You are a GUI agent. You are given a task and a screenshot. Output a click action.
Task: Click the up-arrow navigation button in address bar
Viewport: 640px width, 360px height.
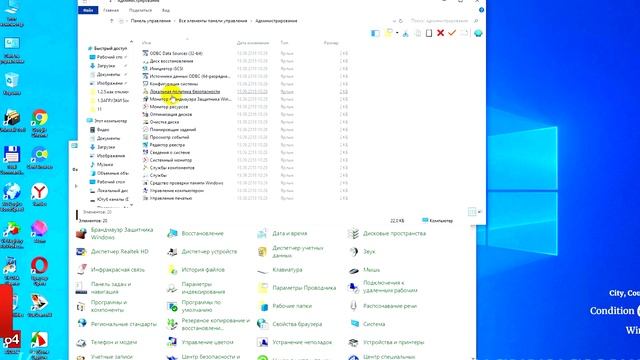click(111, 21)
